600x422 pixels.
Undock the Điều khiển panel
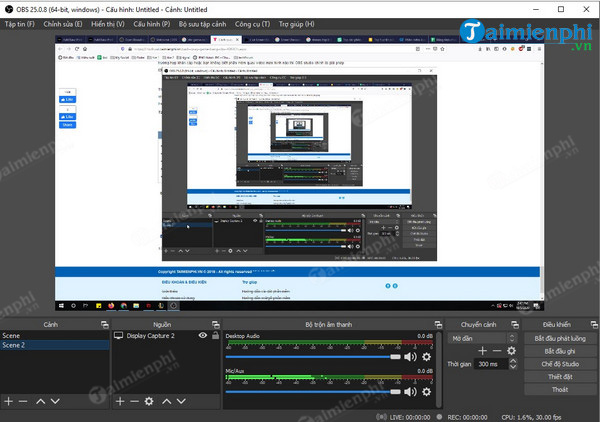point(594,324)
